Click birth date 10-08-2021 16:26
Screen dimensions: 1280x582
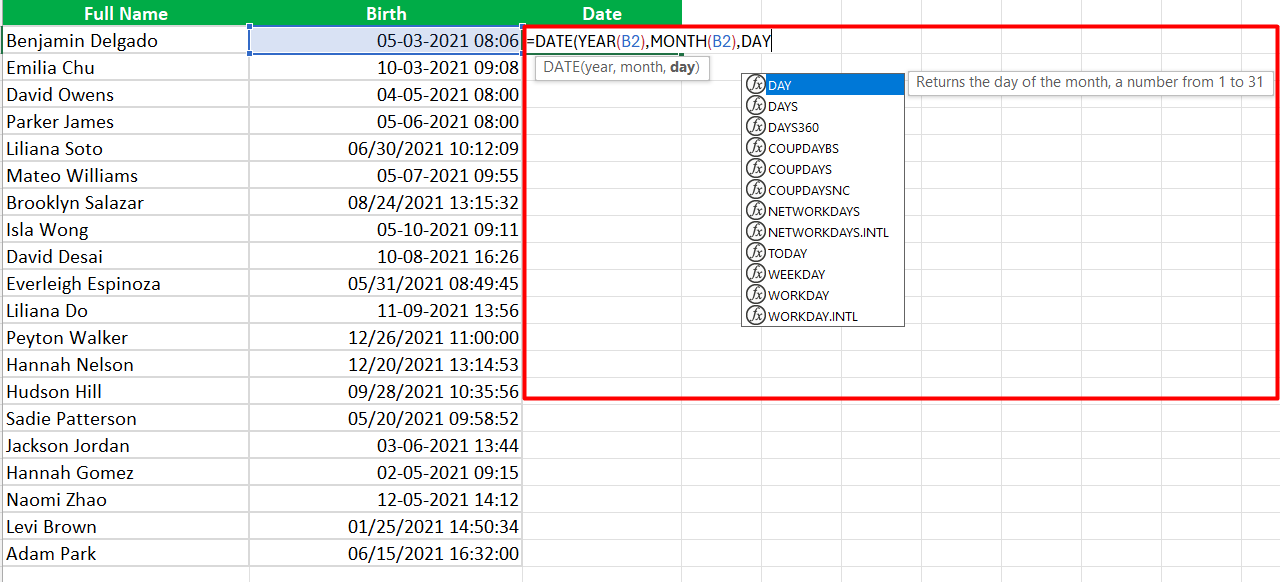point(386,257)
